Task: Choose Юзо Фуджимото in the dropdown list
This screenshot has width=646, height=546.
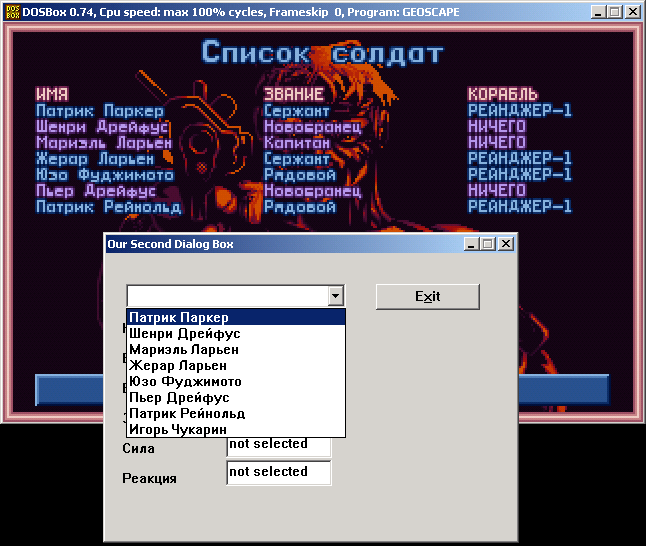Action: (x=236, y=382)
